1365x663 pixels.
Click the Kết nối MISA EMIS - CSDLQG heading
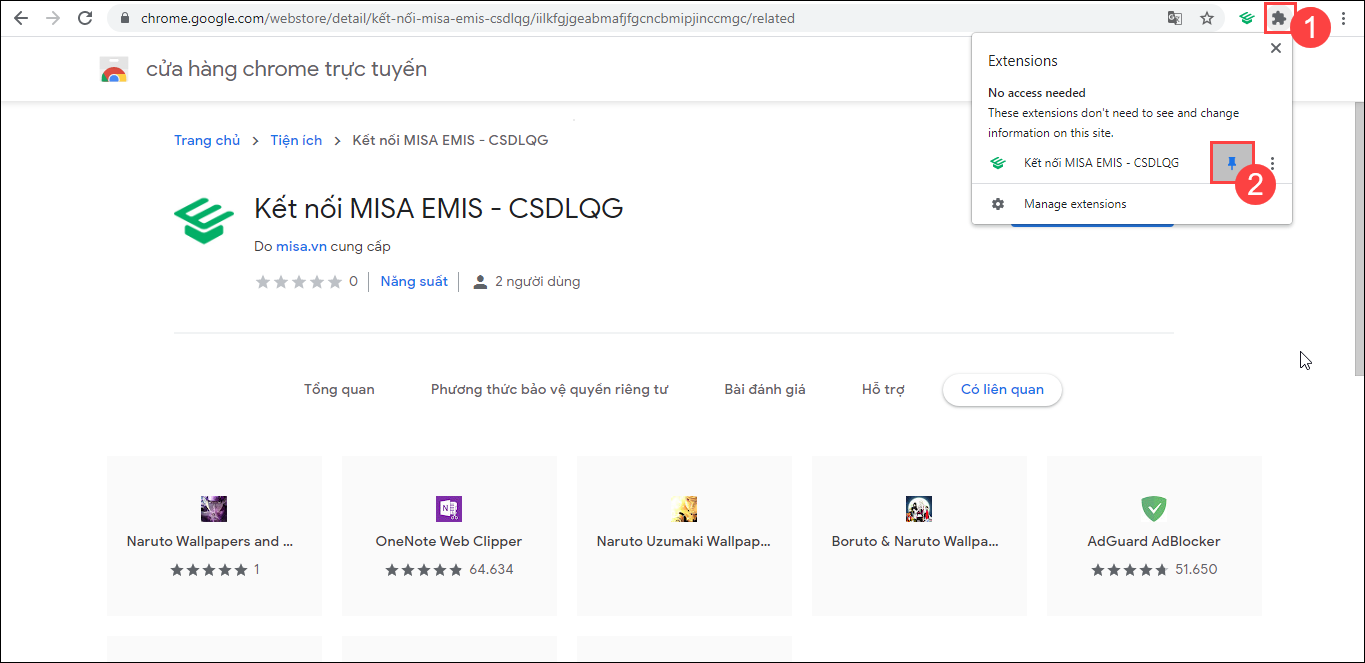[x=439, y=208]
